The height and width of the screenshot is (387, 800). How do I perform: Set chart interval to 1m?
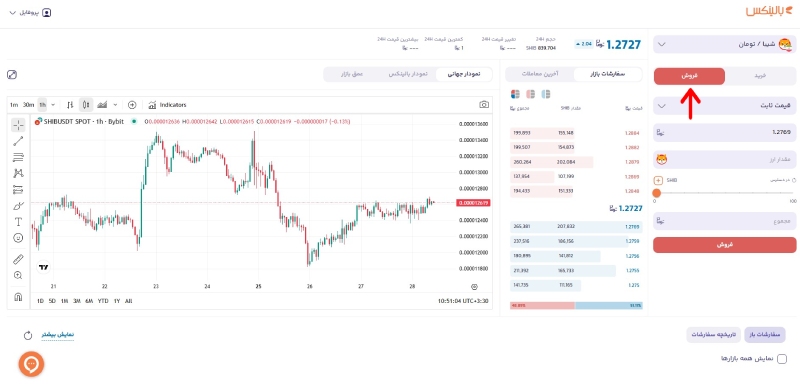coord(14,105)
